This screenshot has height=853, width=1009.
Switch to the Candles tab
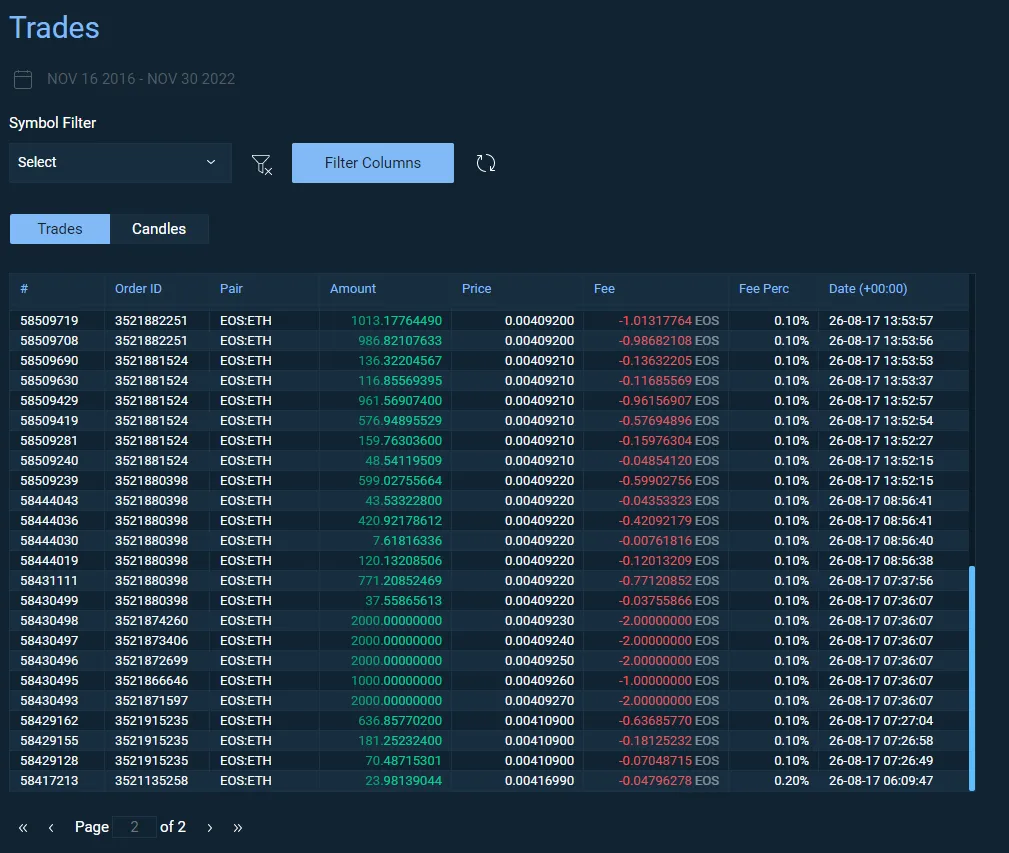(x=159, y=229)
